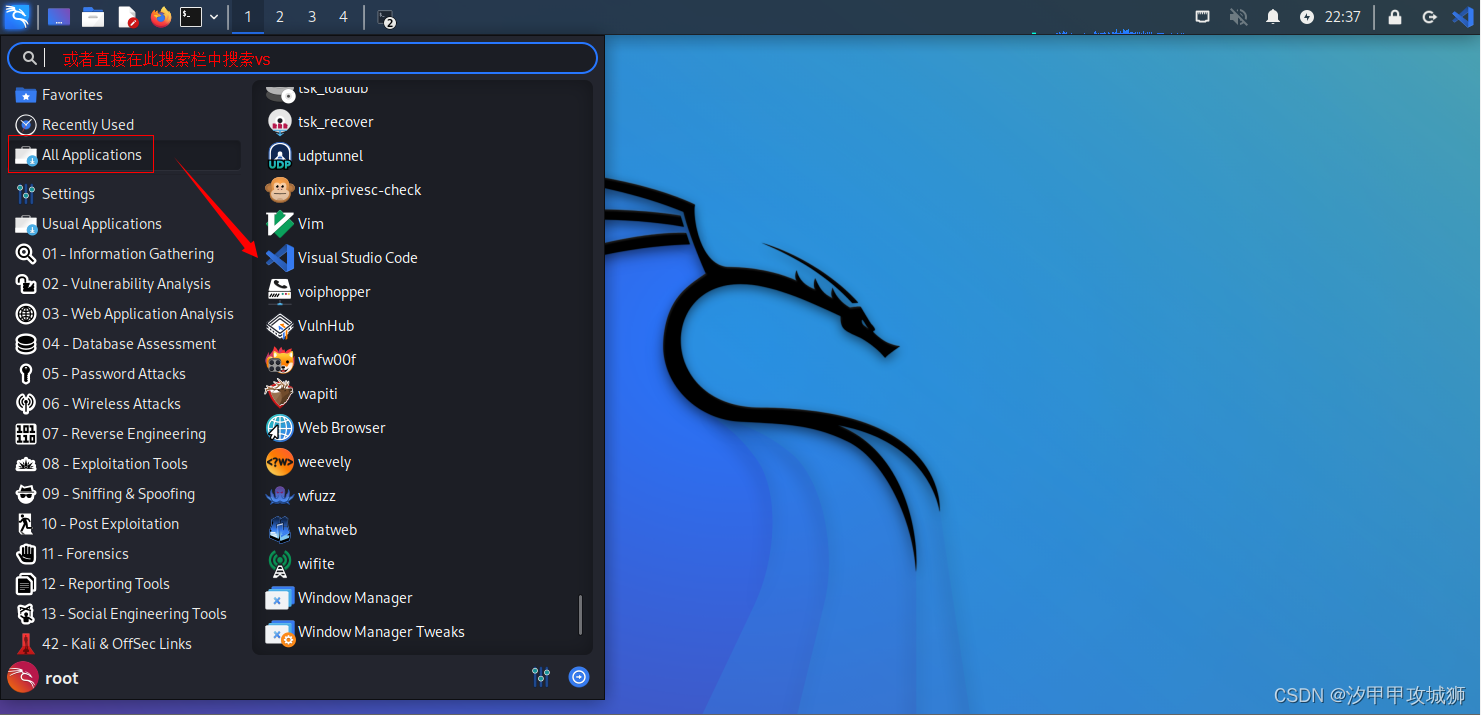
Task: Open 13 - Social Engineering Tools category
Action: coord(127,614)
